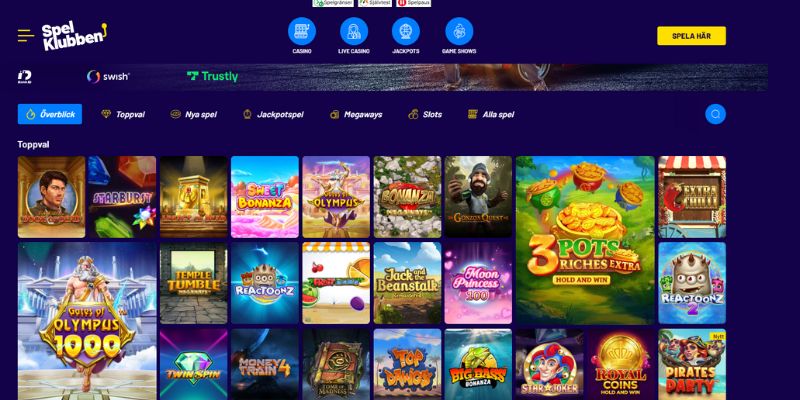Click the yellow Spela Här button
Viewport: 800px width, 400px height.
[x=691, y=36]
